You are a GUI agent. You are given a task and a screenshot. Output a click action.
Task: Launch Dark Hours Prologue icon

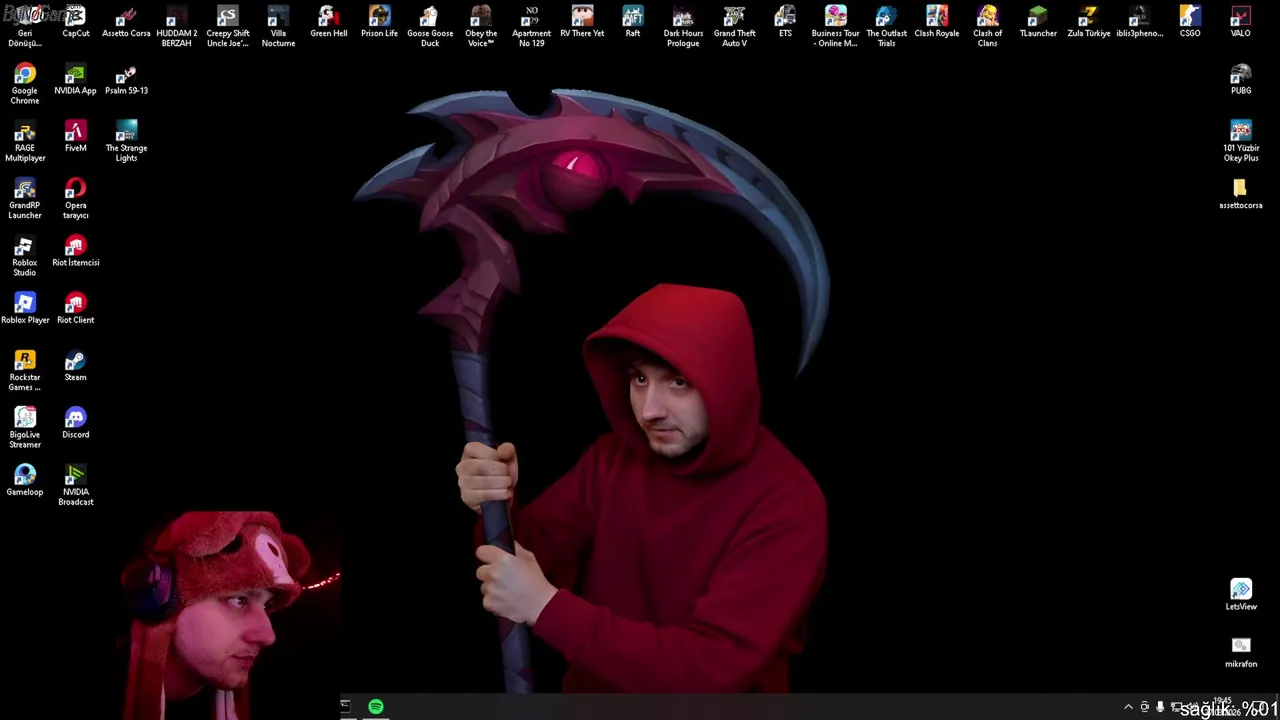(x=683, y=27)
